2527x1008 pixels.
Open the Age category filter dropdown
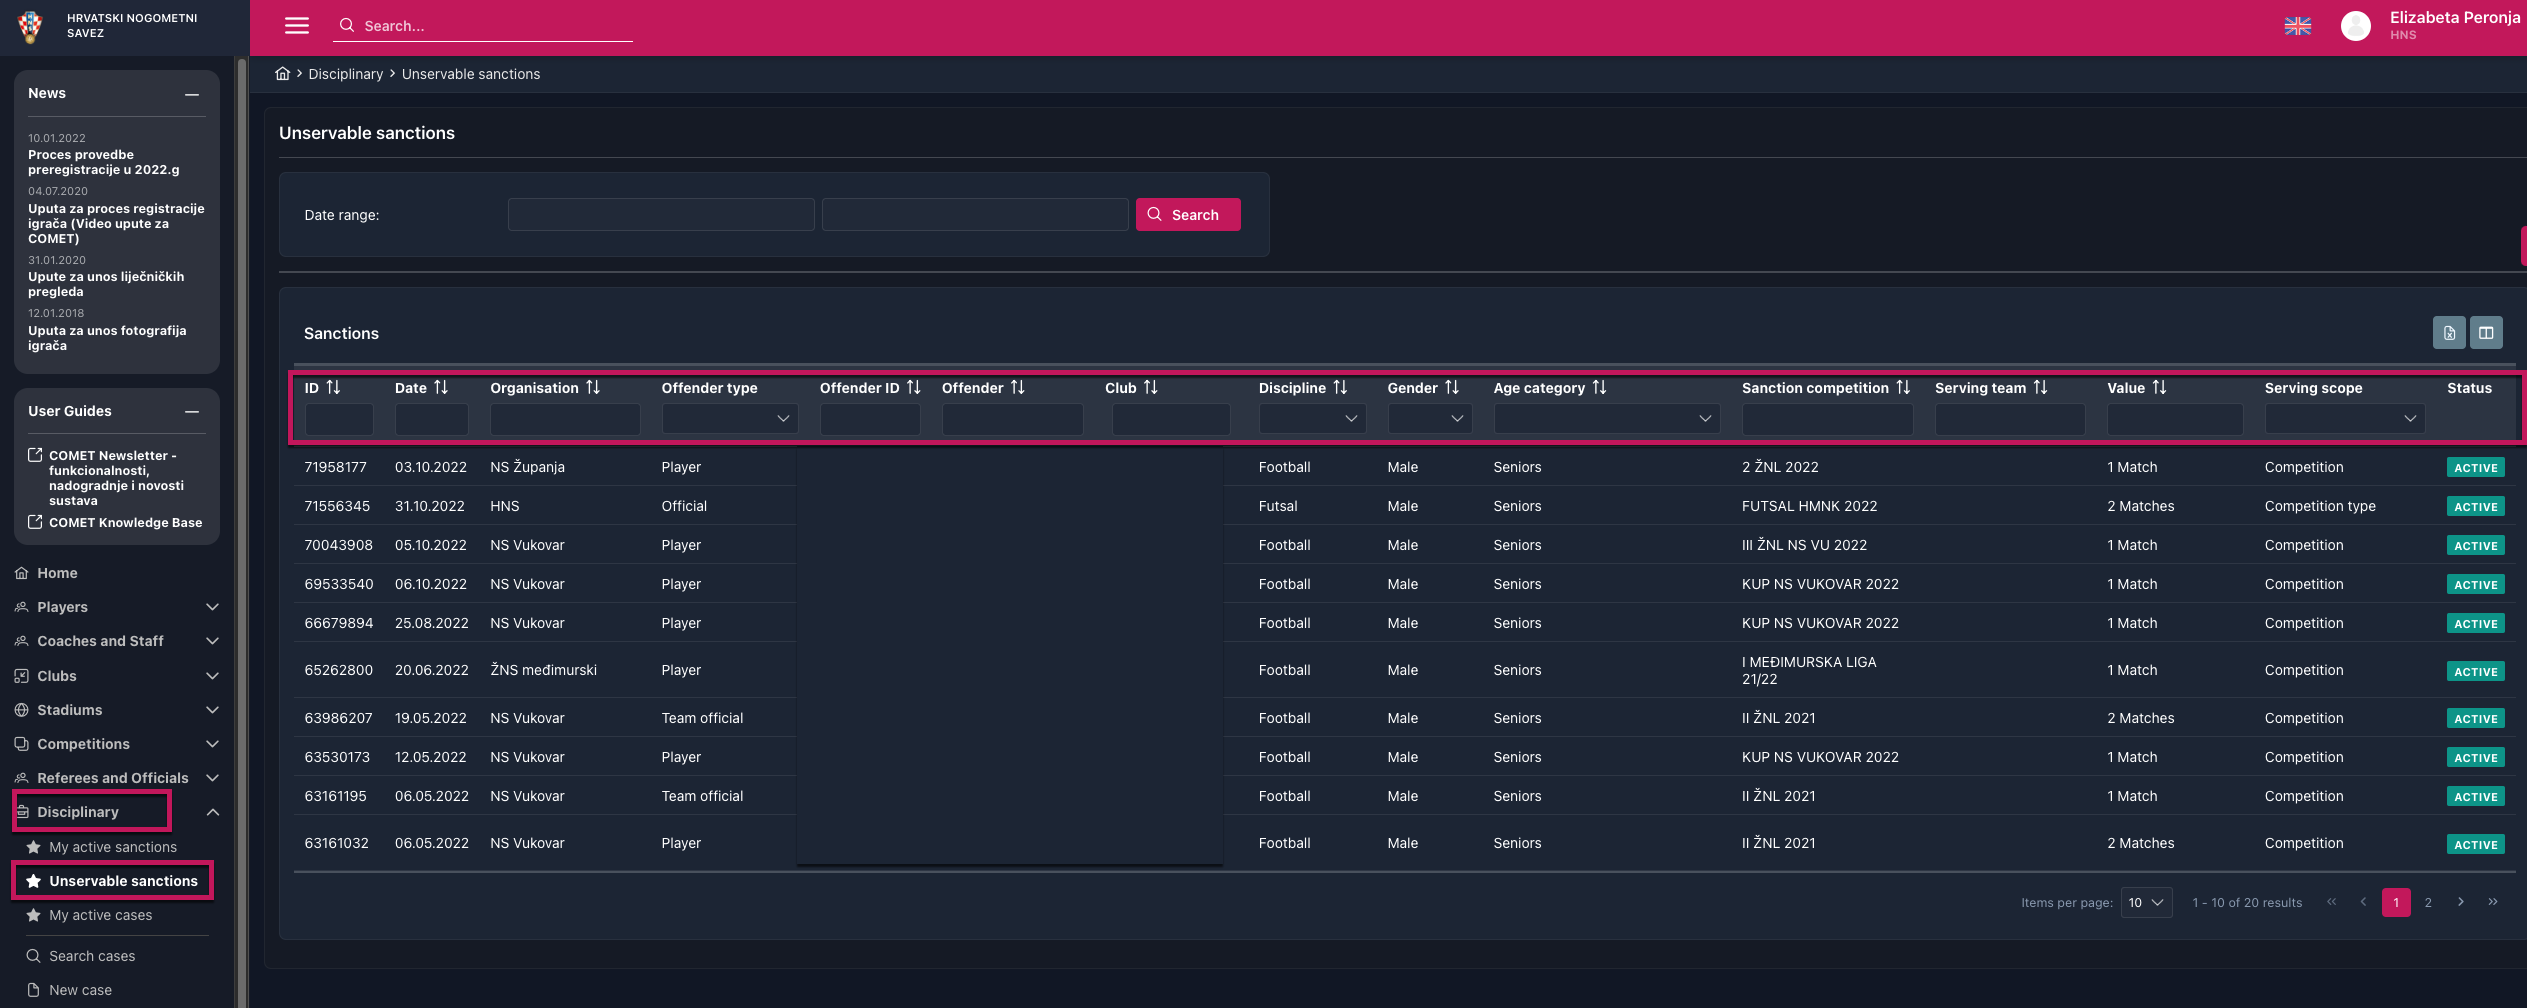tap(1605, 419)
